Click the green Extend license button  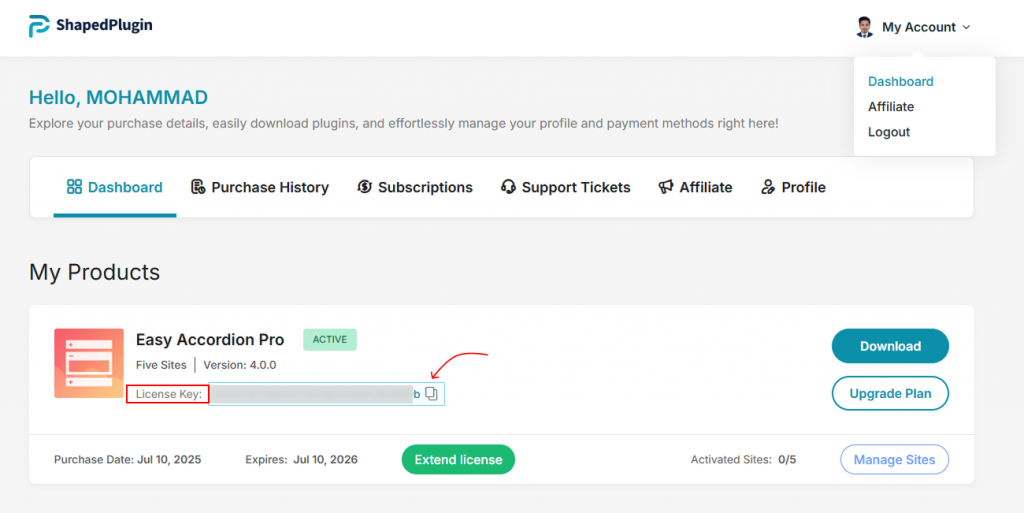click(458, 460)
